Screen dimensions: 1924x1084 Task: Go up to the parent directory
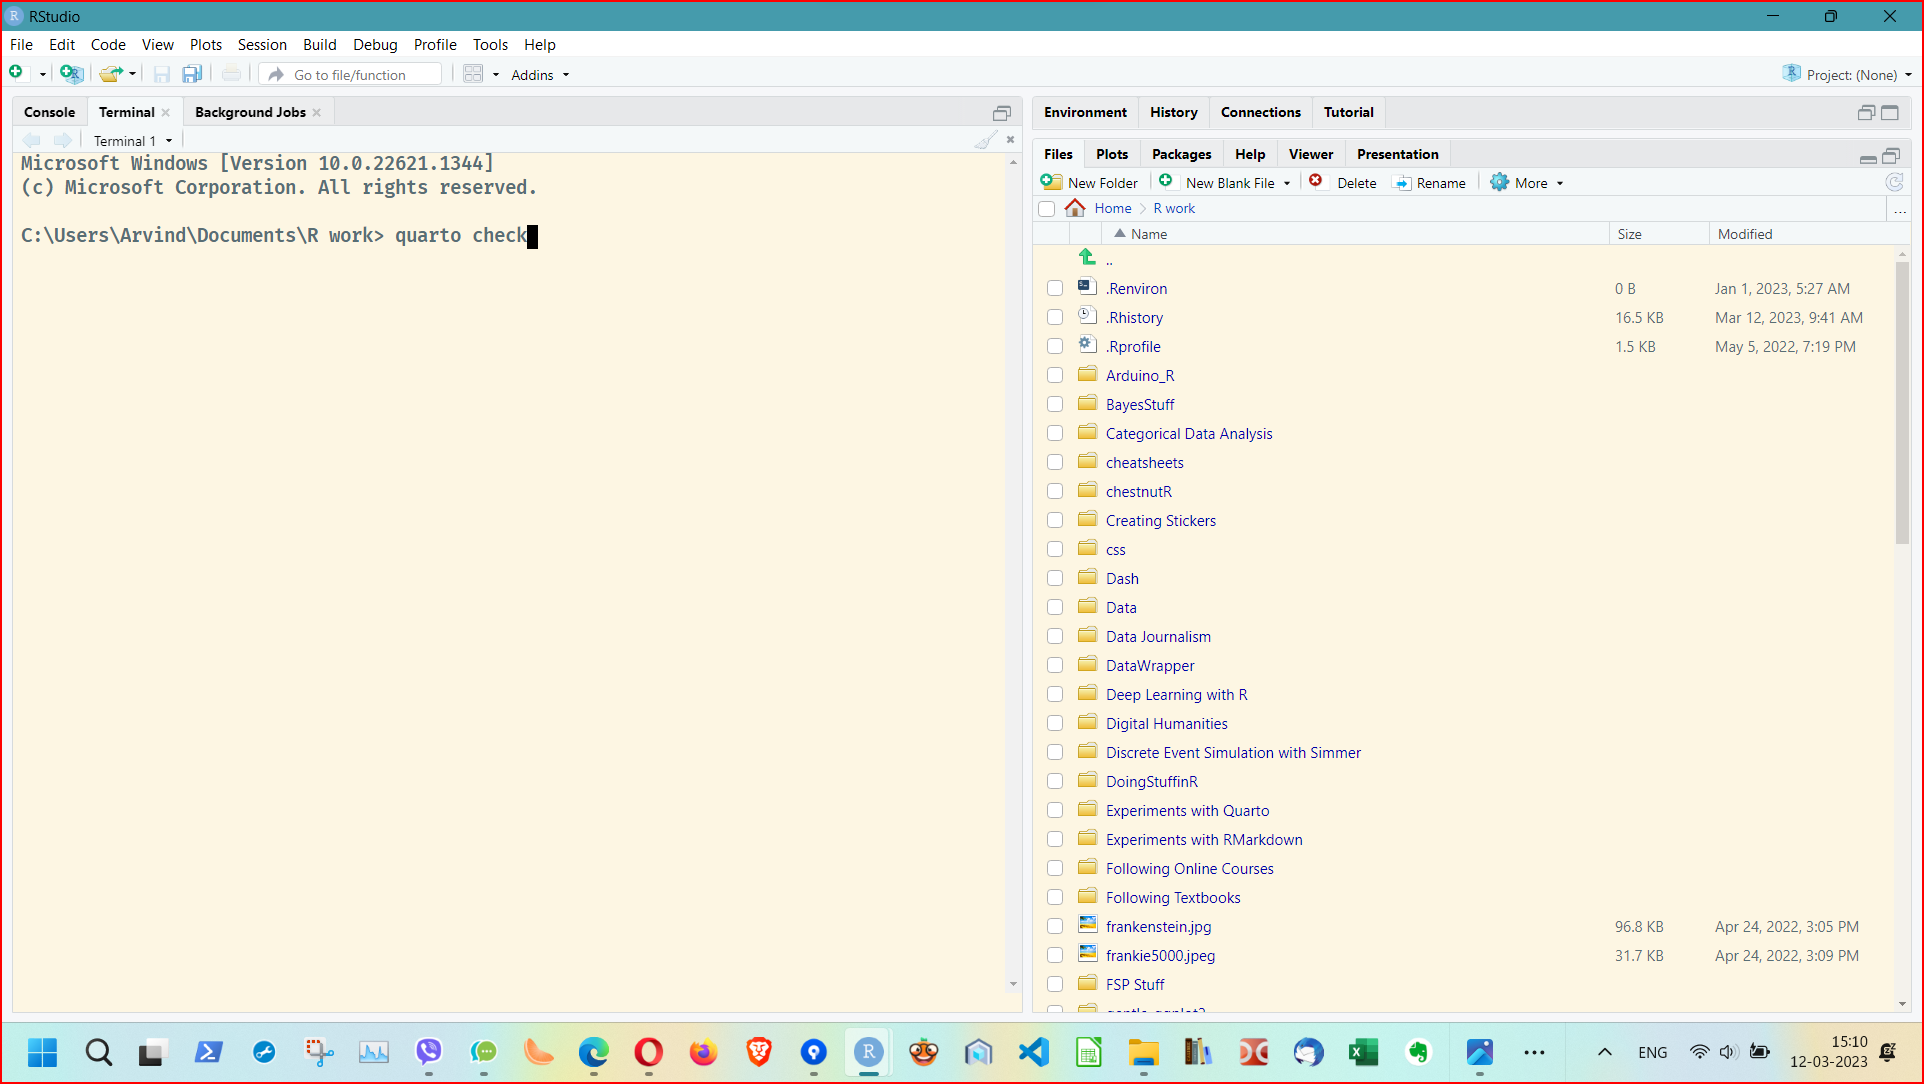pyautogui.click(x=1088, y=258)
